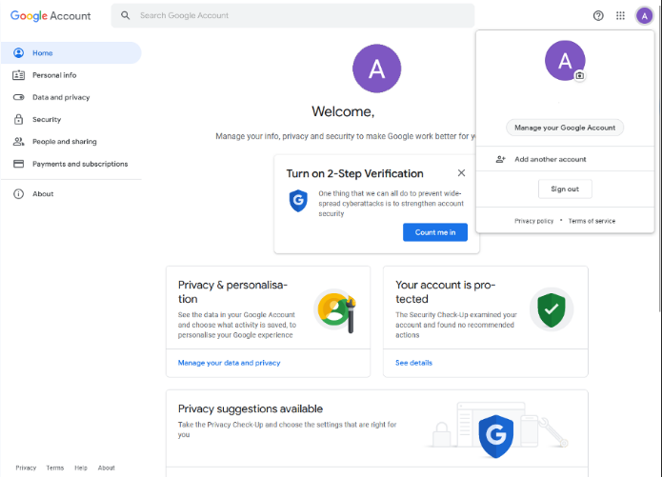The image size is (662, 477).
Task: Click the profile avatar in top bar
Action: [644, 16]
